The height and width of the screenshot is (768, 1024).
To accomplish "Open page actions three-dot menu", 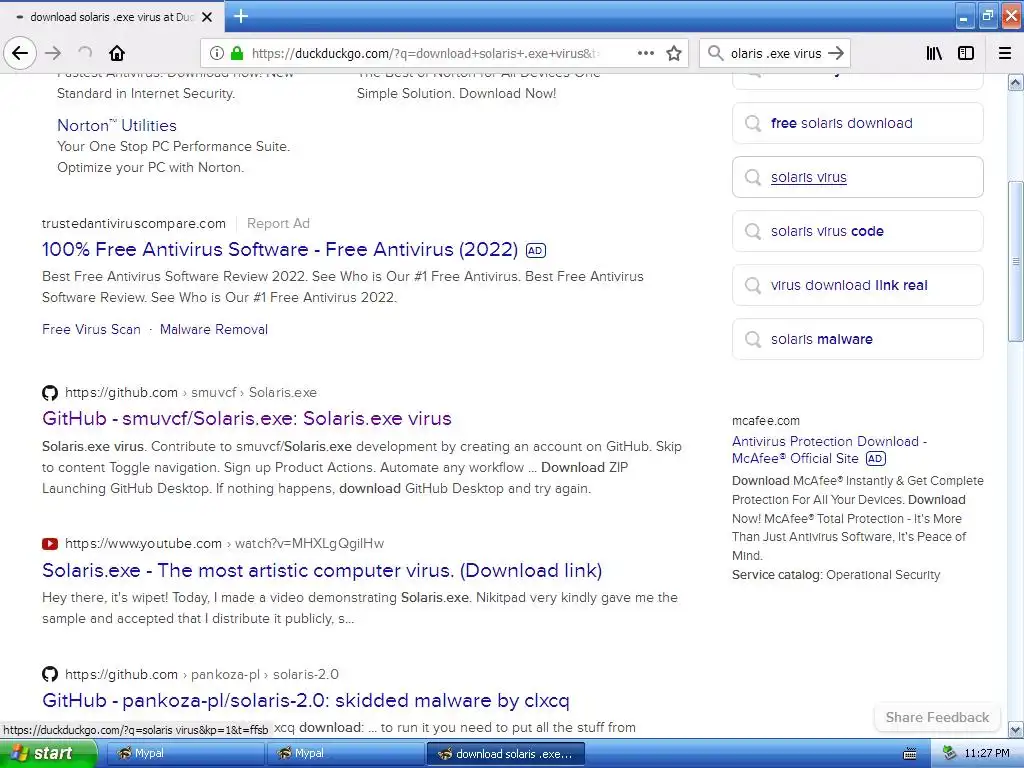I will click(x=646, y=53).
